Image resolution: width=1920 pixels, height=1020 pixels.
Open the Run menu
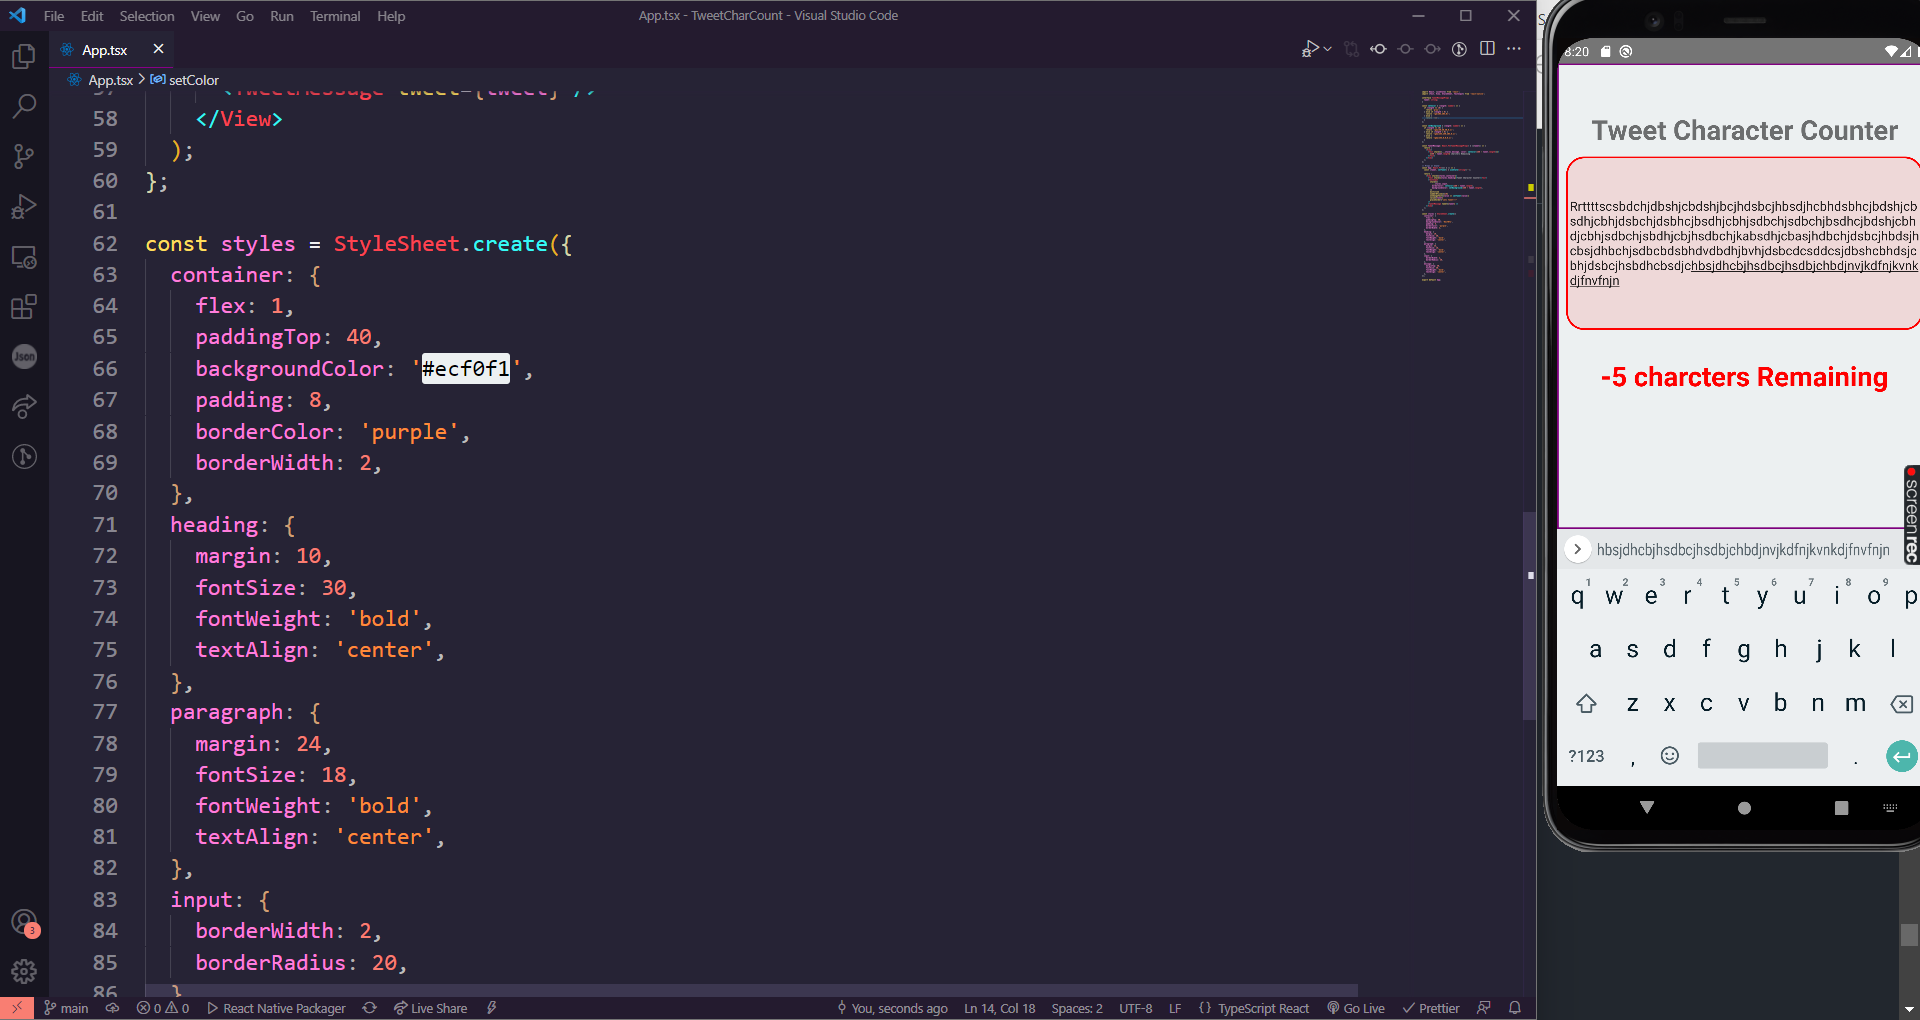282,16
